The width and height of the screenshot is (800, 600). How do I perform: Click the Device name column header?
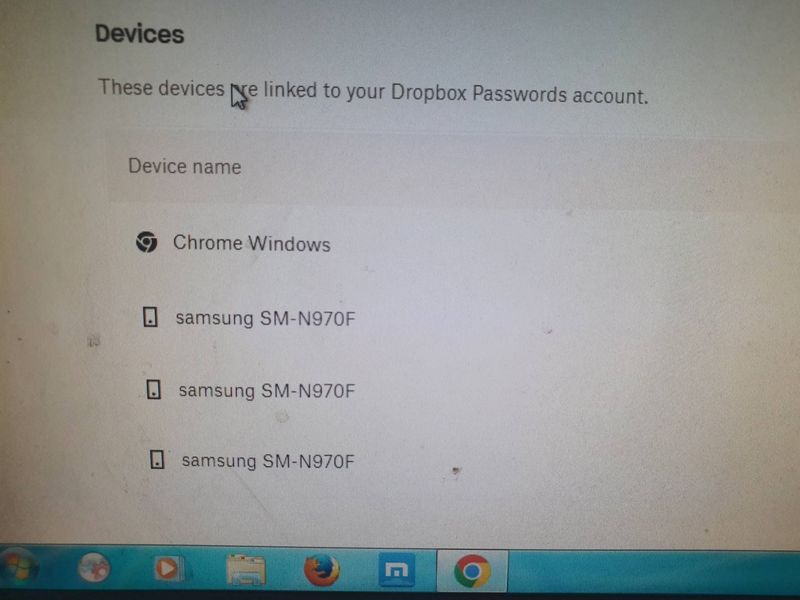tap(185, 166)
